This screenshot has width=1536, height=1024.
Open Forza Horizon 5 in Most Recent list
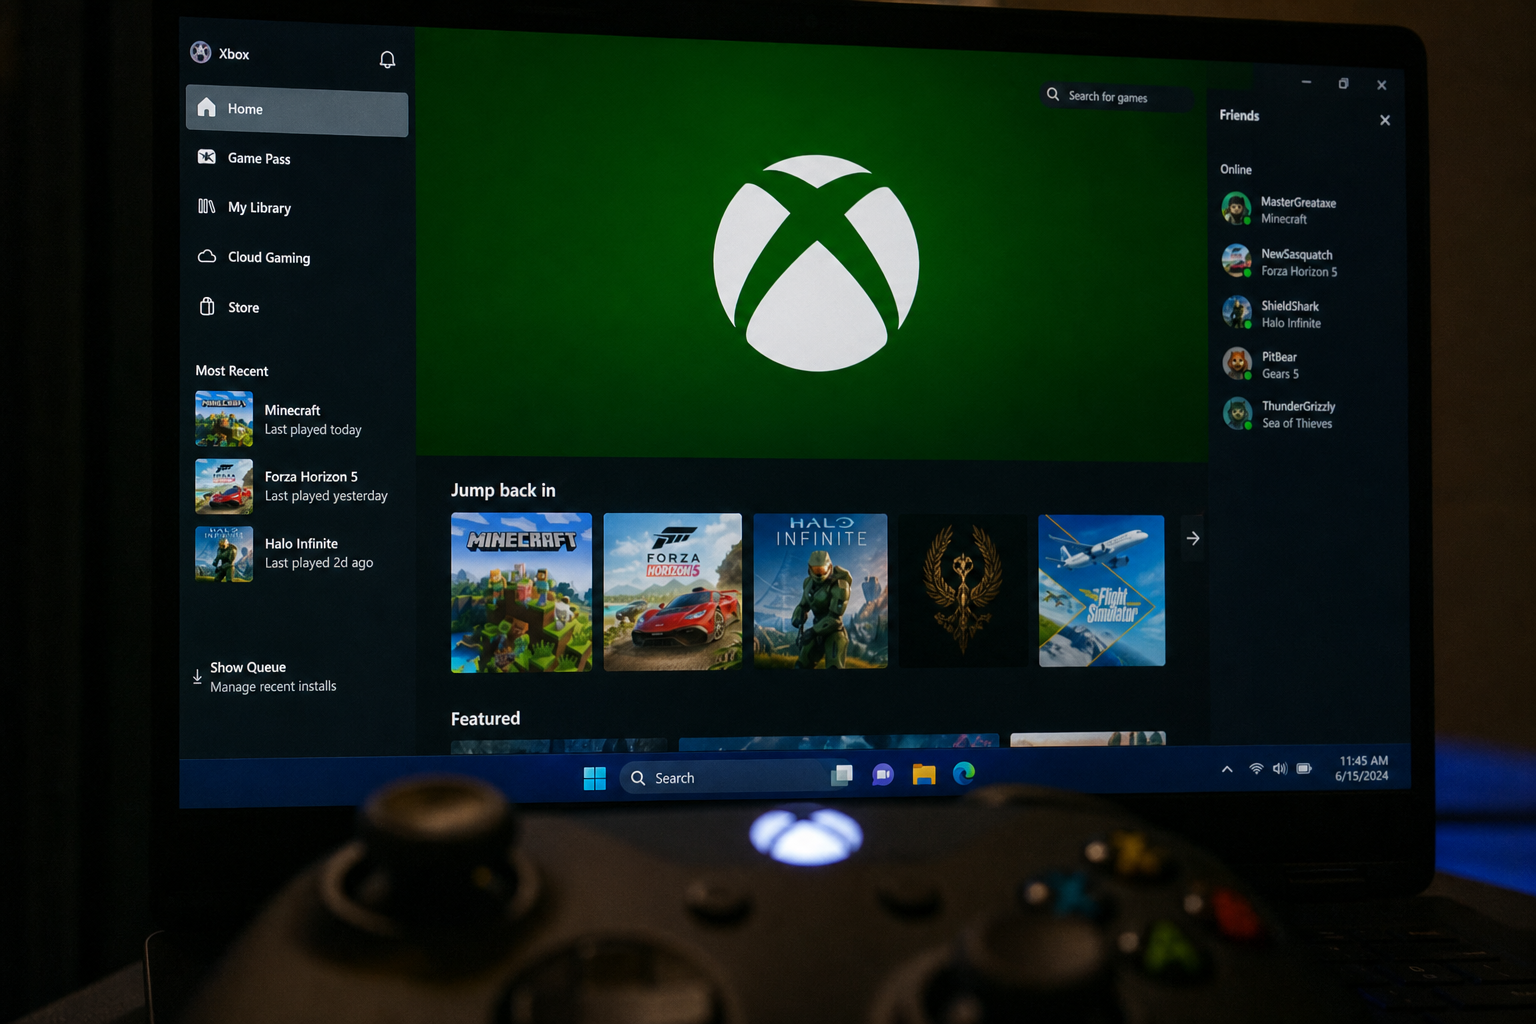pyautogui.click(x=292, y=486)
